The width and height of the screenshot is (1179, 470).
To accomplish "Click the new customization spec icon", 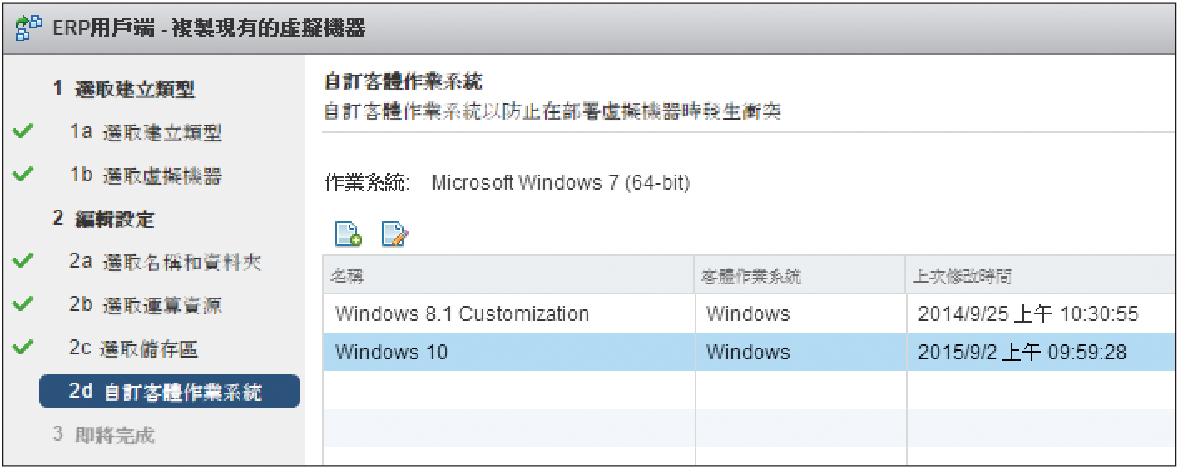I will point(347,235).
